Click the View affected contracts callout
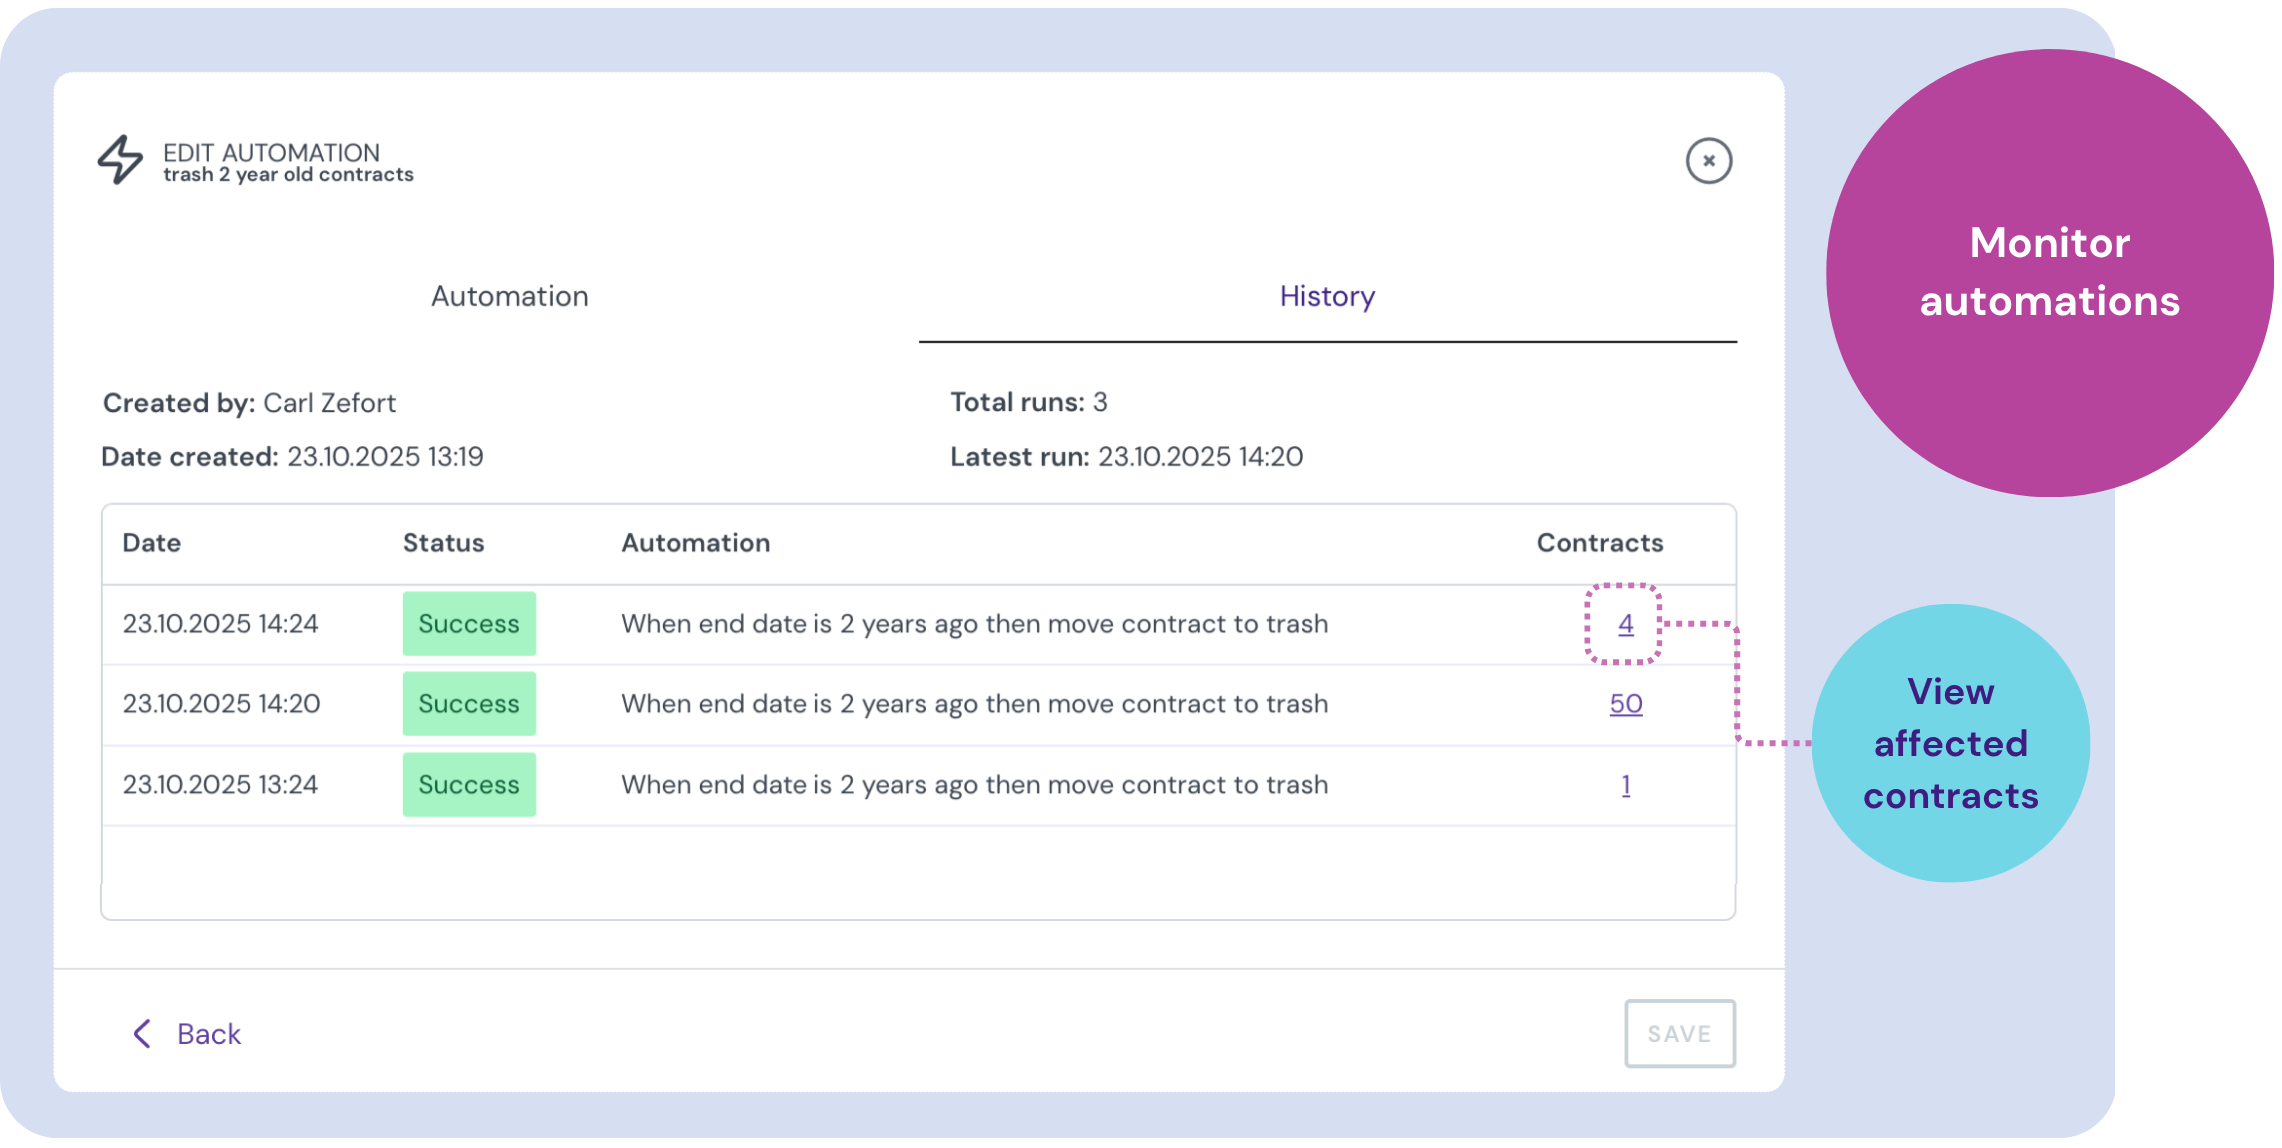 [x=1950, y=743]
